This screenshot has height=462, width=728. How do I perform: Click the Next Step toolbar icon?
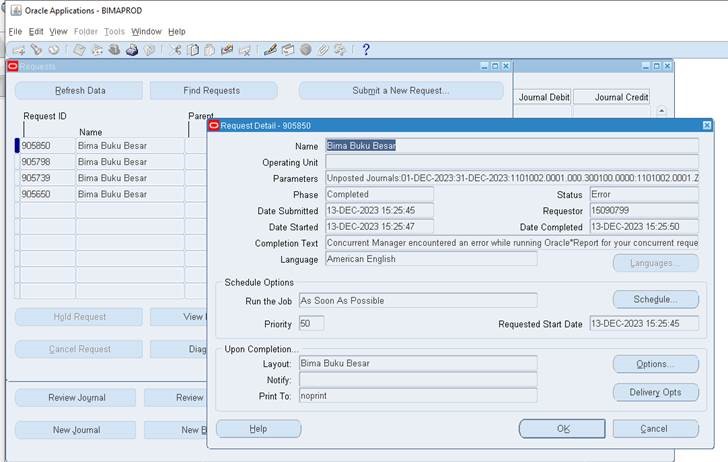(97, 50)
